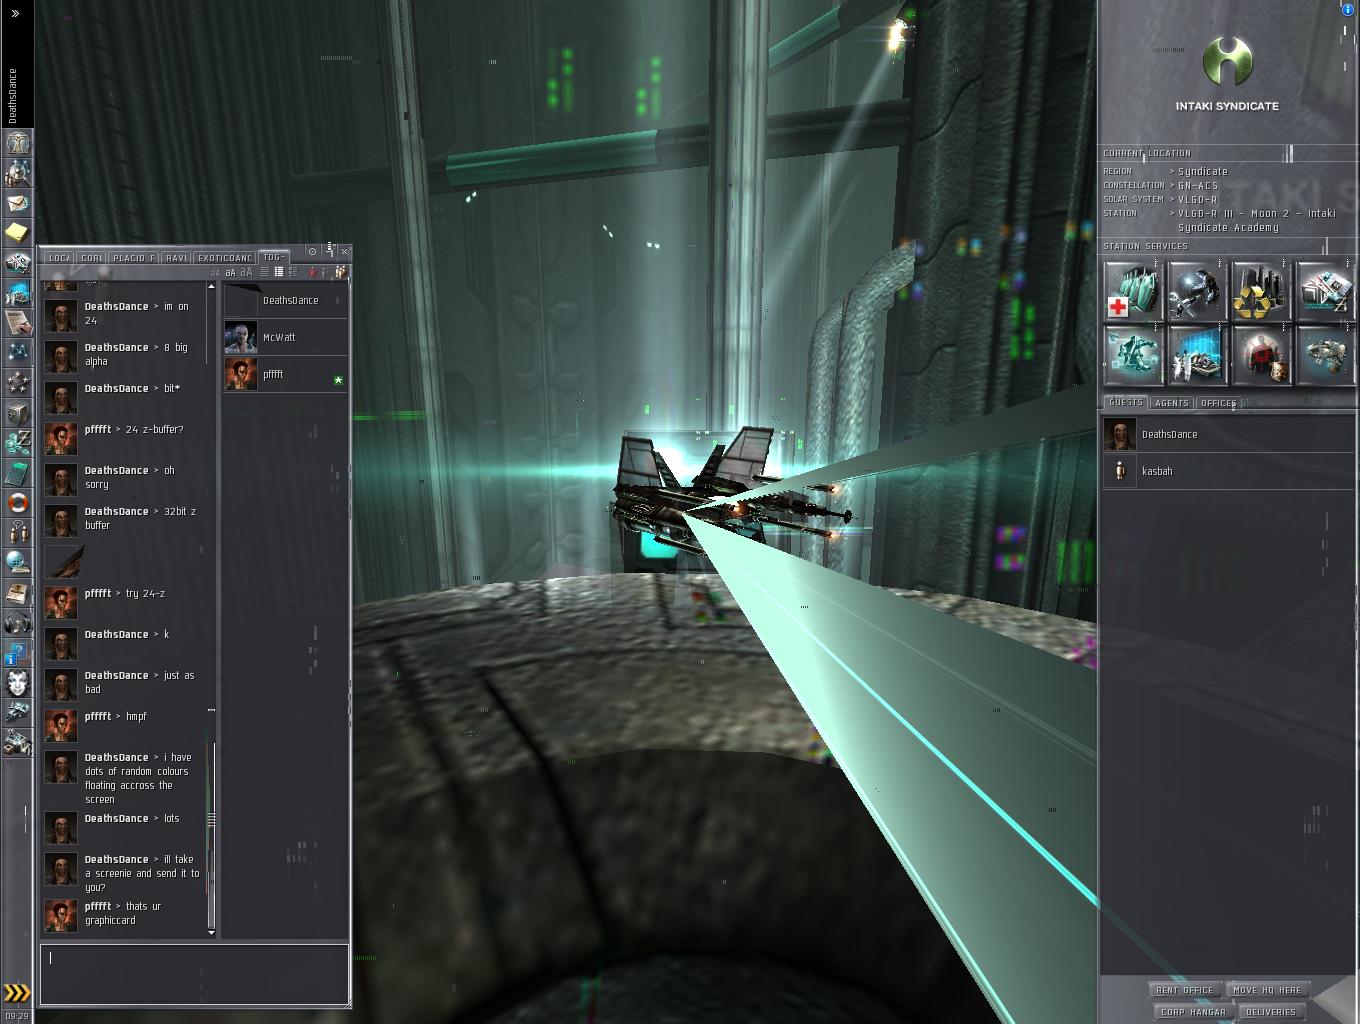This screenshot has width=1360, height=1024.
Task: Open the mail envelope icon in the sidebar
Action: 17,203
